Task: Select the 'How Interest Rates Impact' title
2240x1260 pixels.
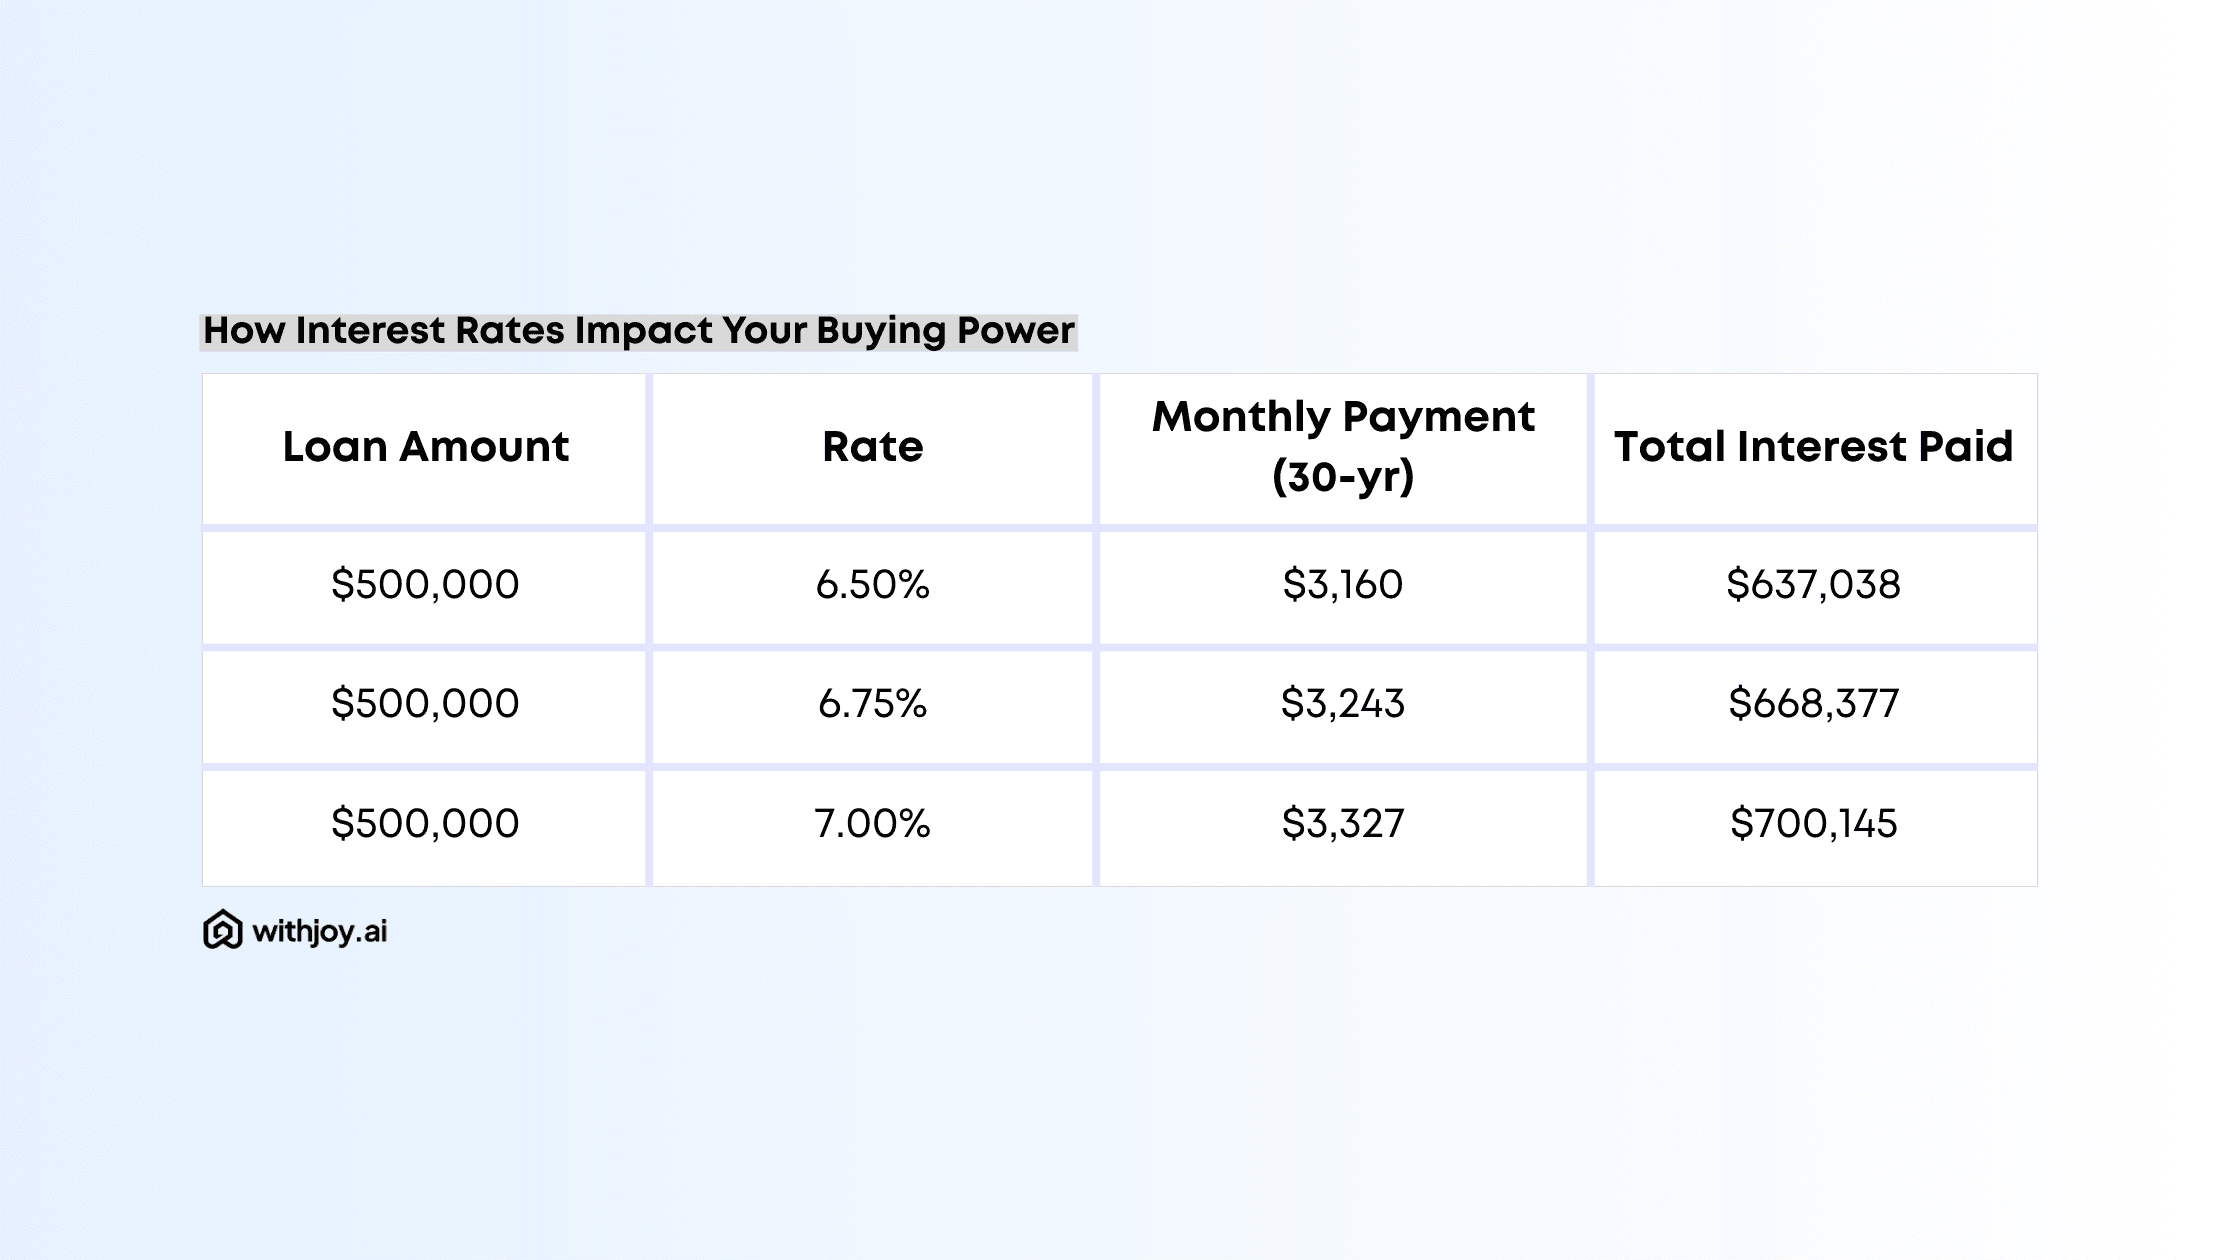Action: coord(638,331)
